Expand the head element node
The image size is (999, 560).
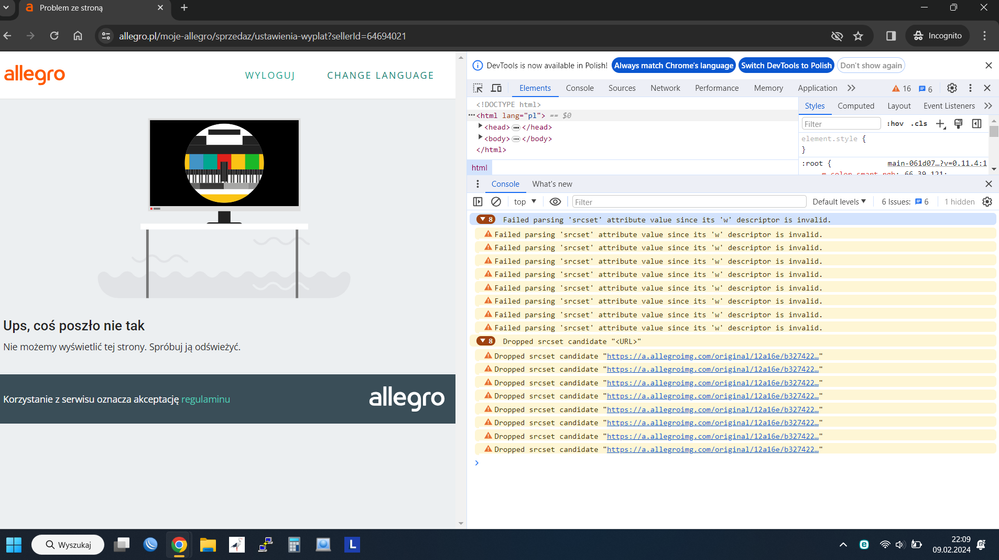pos(480,127)
